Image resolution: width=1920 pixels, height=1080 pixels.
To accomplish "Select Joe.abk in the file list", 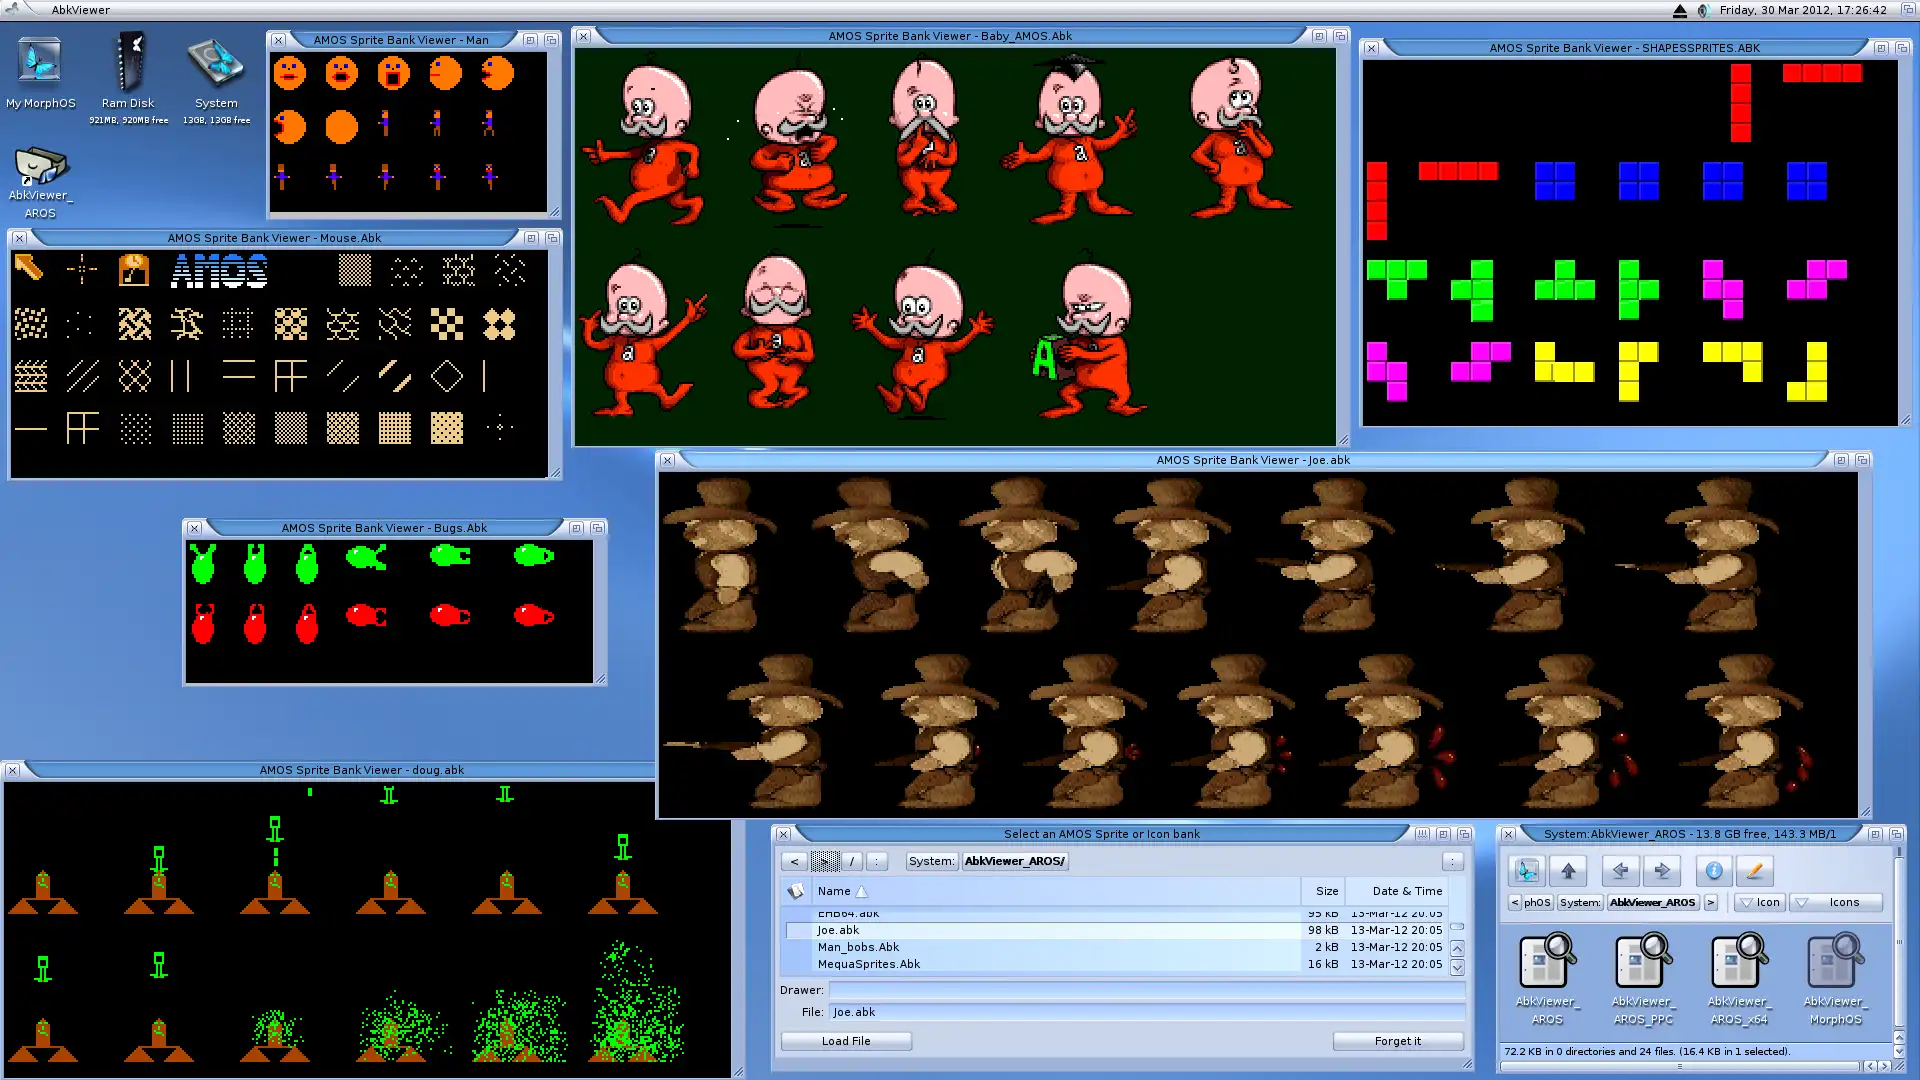I will tap(1114, 930).
